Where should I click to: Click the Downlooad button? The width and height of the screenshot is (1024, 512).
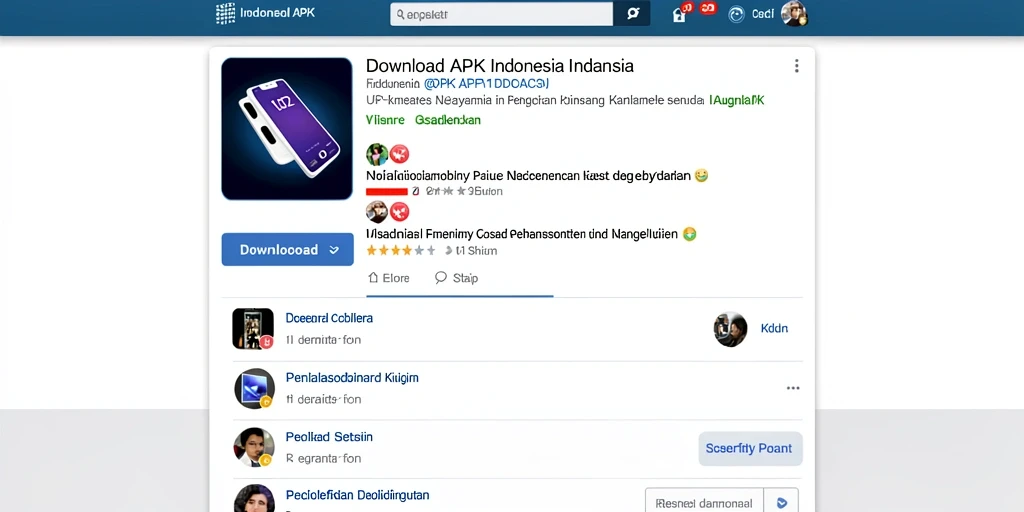click(287, 249)
